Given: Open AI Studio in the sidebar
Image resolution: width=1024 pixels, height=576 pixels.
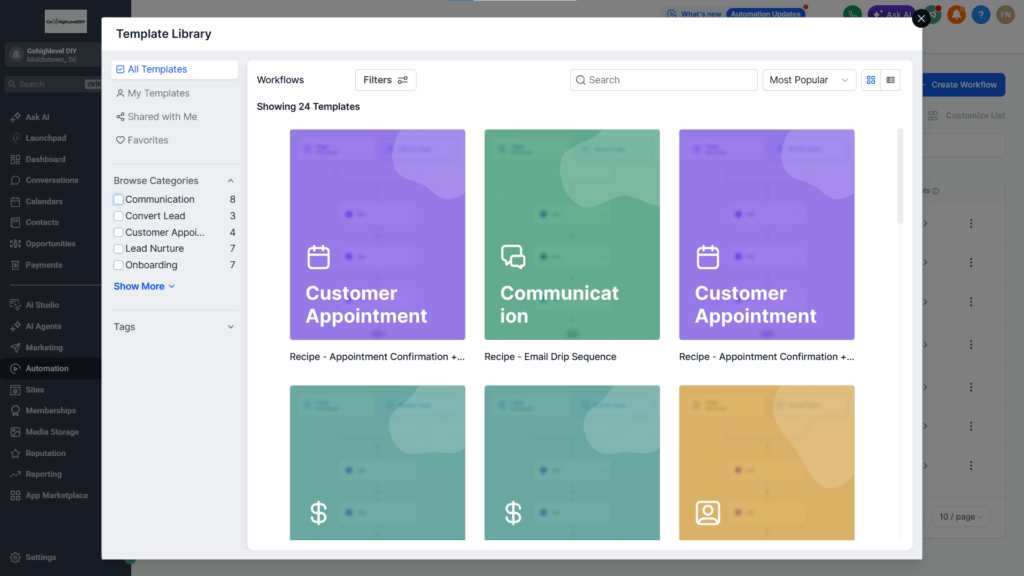Looking at the screenshot, I should (x=42, y=305).
